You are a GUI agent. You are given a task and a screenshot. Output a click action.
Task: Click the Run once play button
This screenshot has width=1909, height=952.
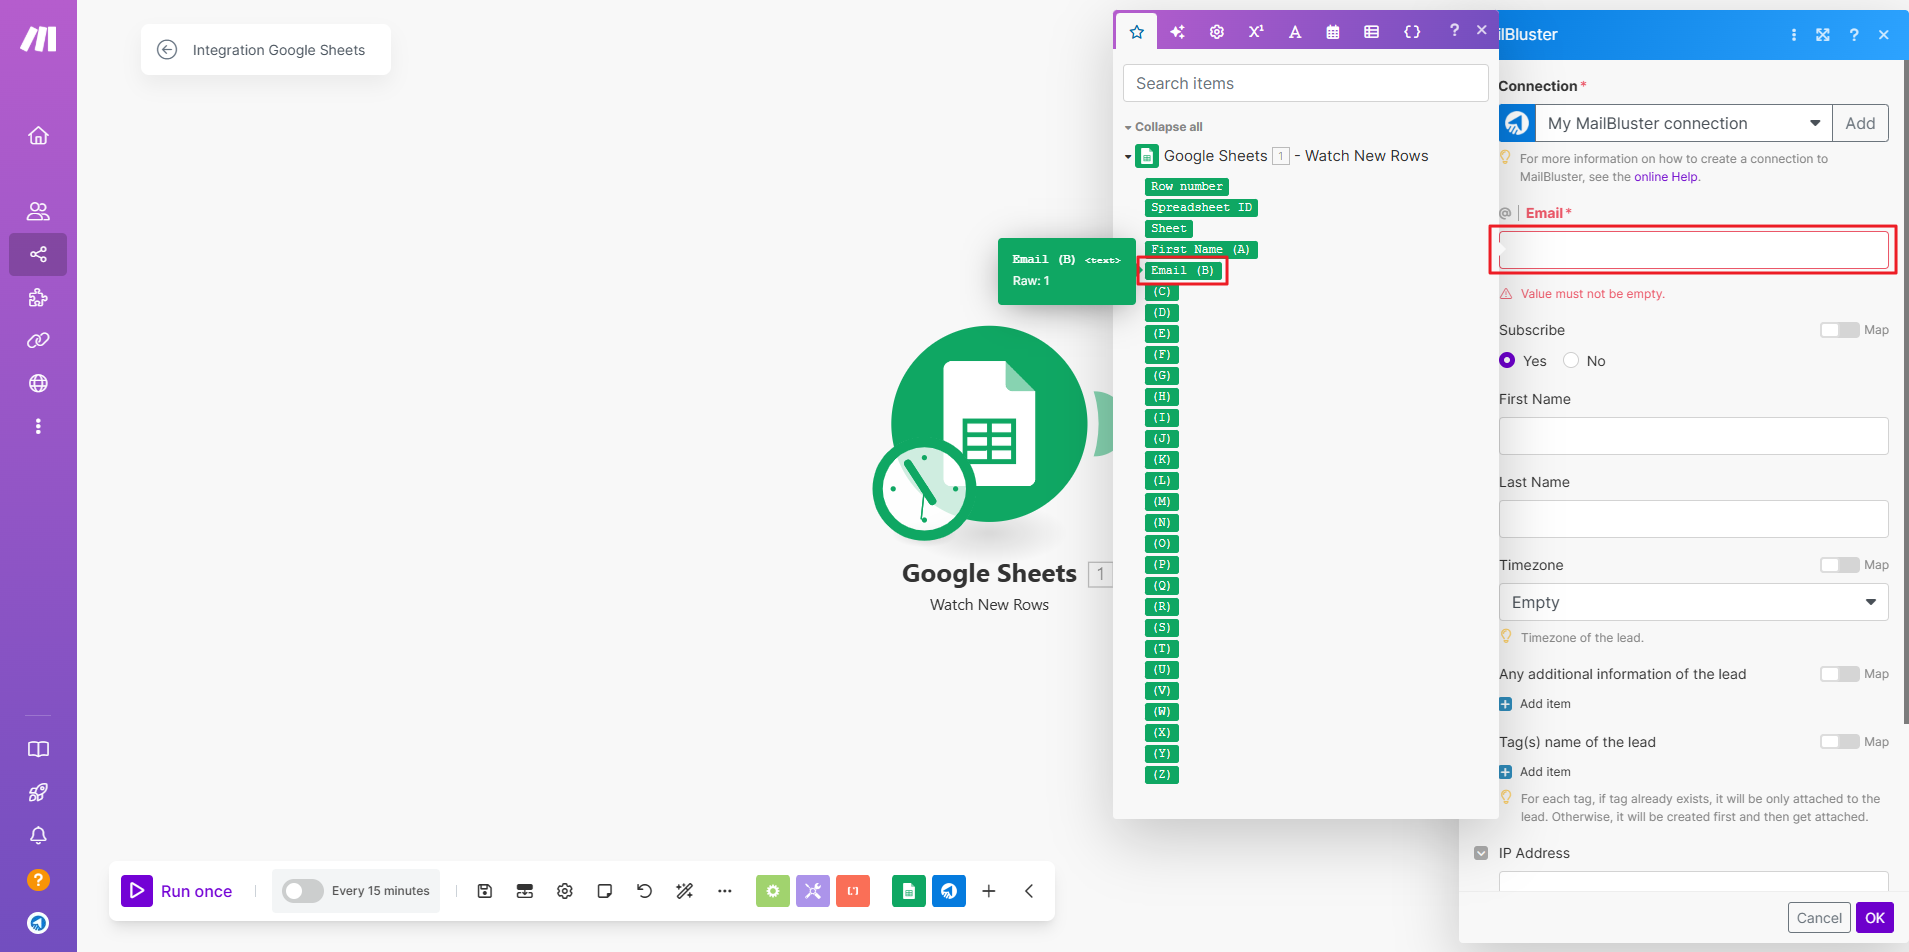pos(137,890)
